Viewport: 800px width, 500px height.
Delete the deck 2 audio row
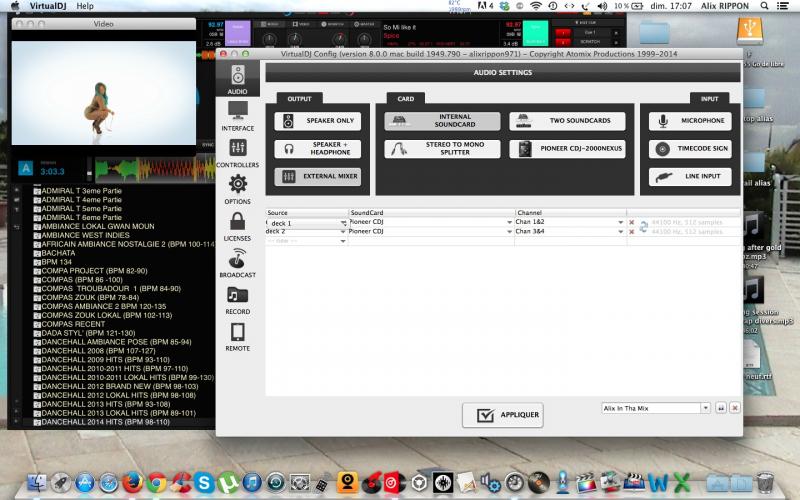pos(632,232)
